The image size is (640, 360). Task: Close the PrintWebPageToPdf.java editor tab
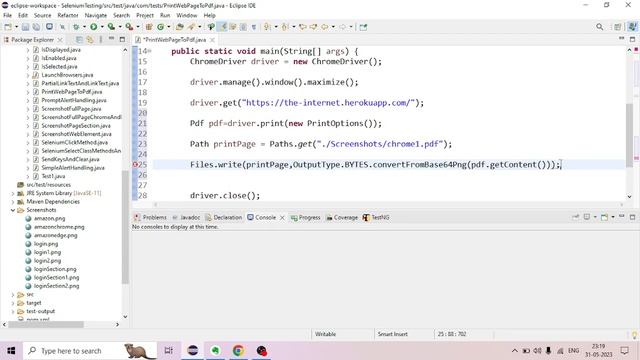click(212, 40)
